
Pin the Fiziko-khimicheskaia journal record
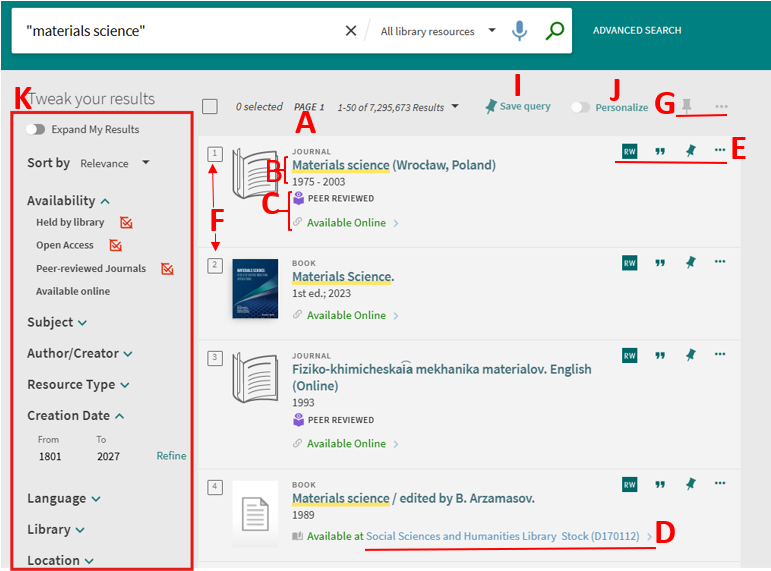point(690,355)
